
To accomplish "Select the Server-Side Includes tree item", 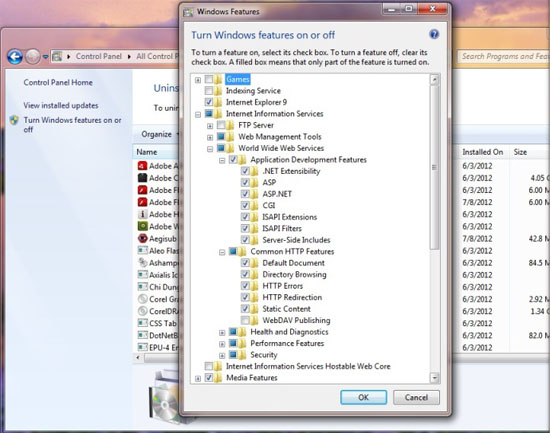I will point(296,240).
